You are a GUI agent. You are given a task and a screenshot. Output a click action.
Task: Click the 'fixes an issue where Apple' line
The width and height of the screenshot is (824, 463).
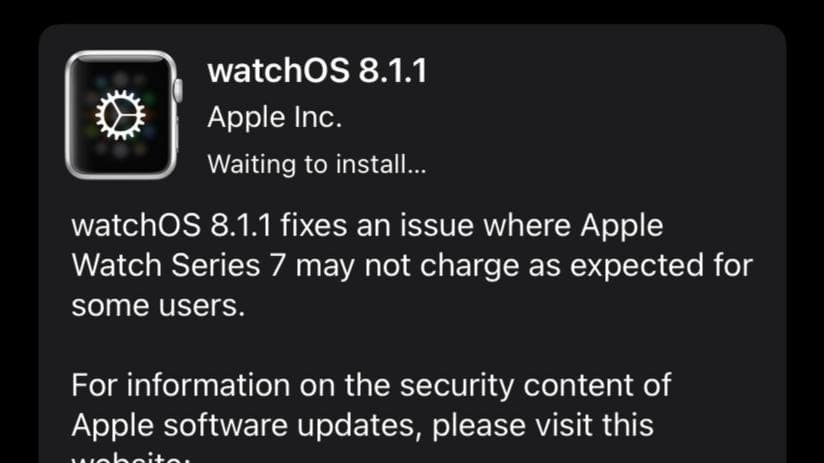pos(471,226)
